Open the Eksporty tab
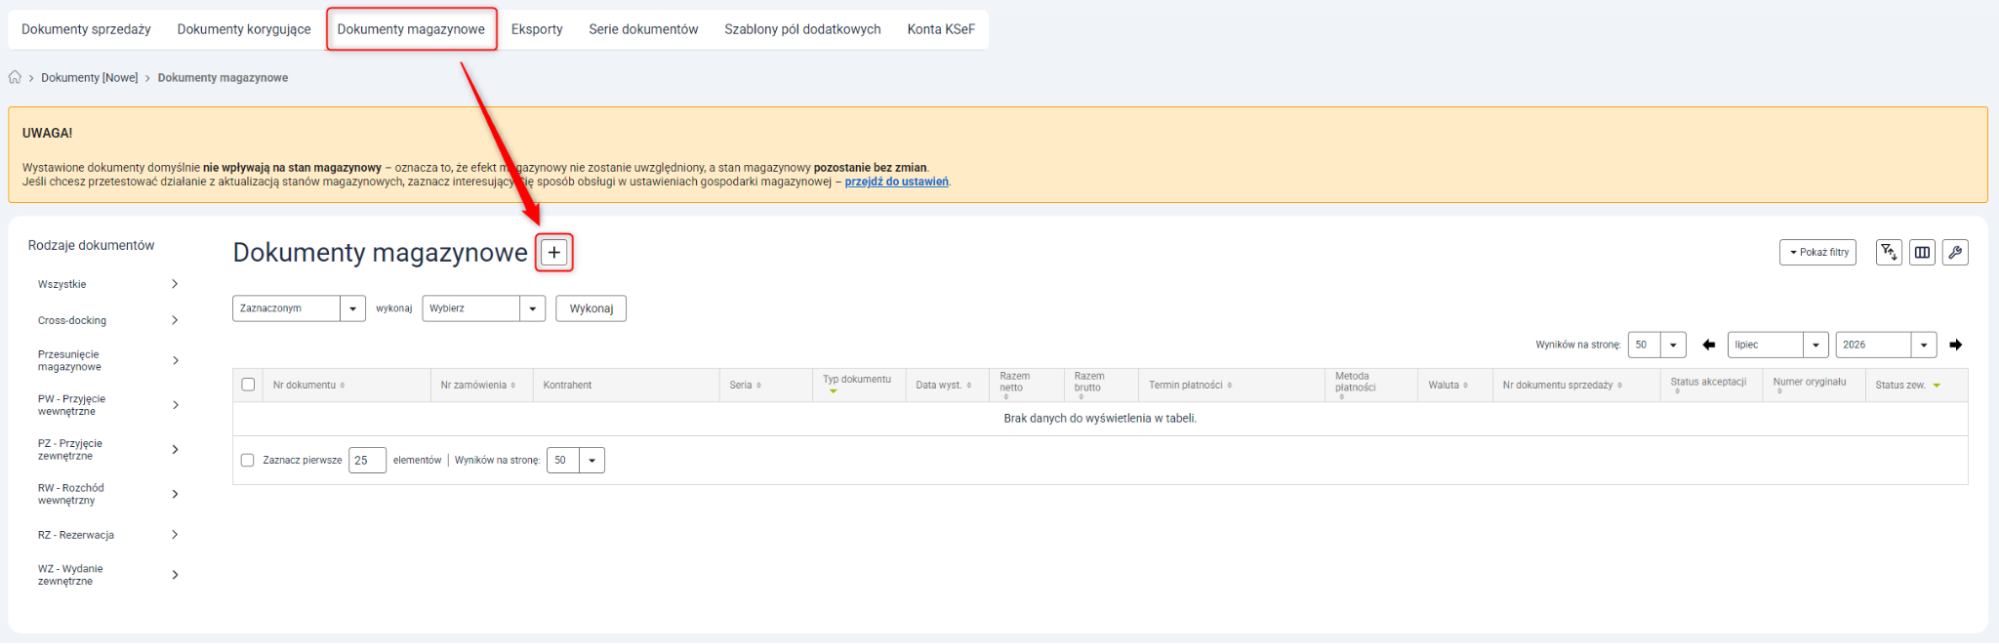1999x644 pixels. [537, 29]
